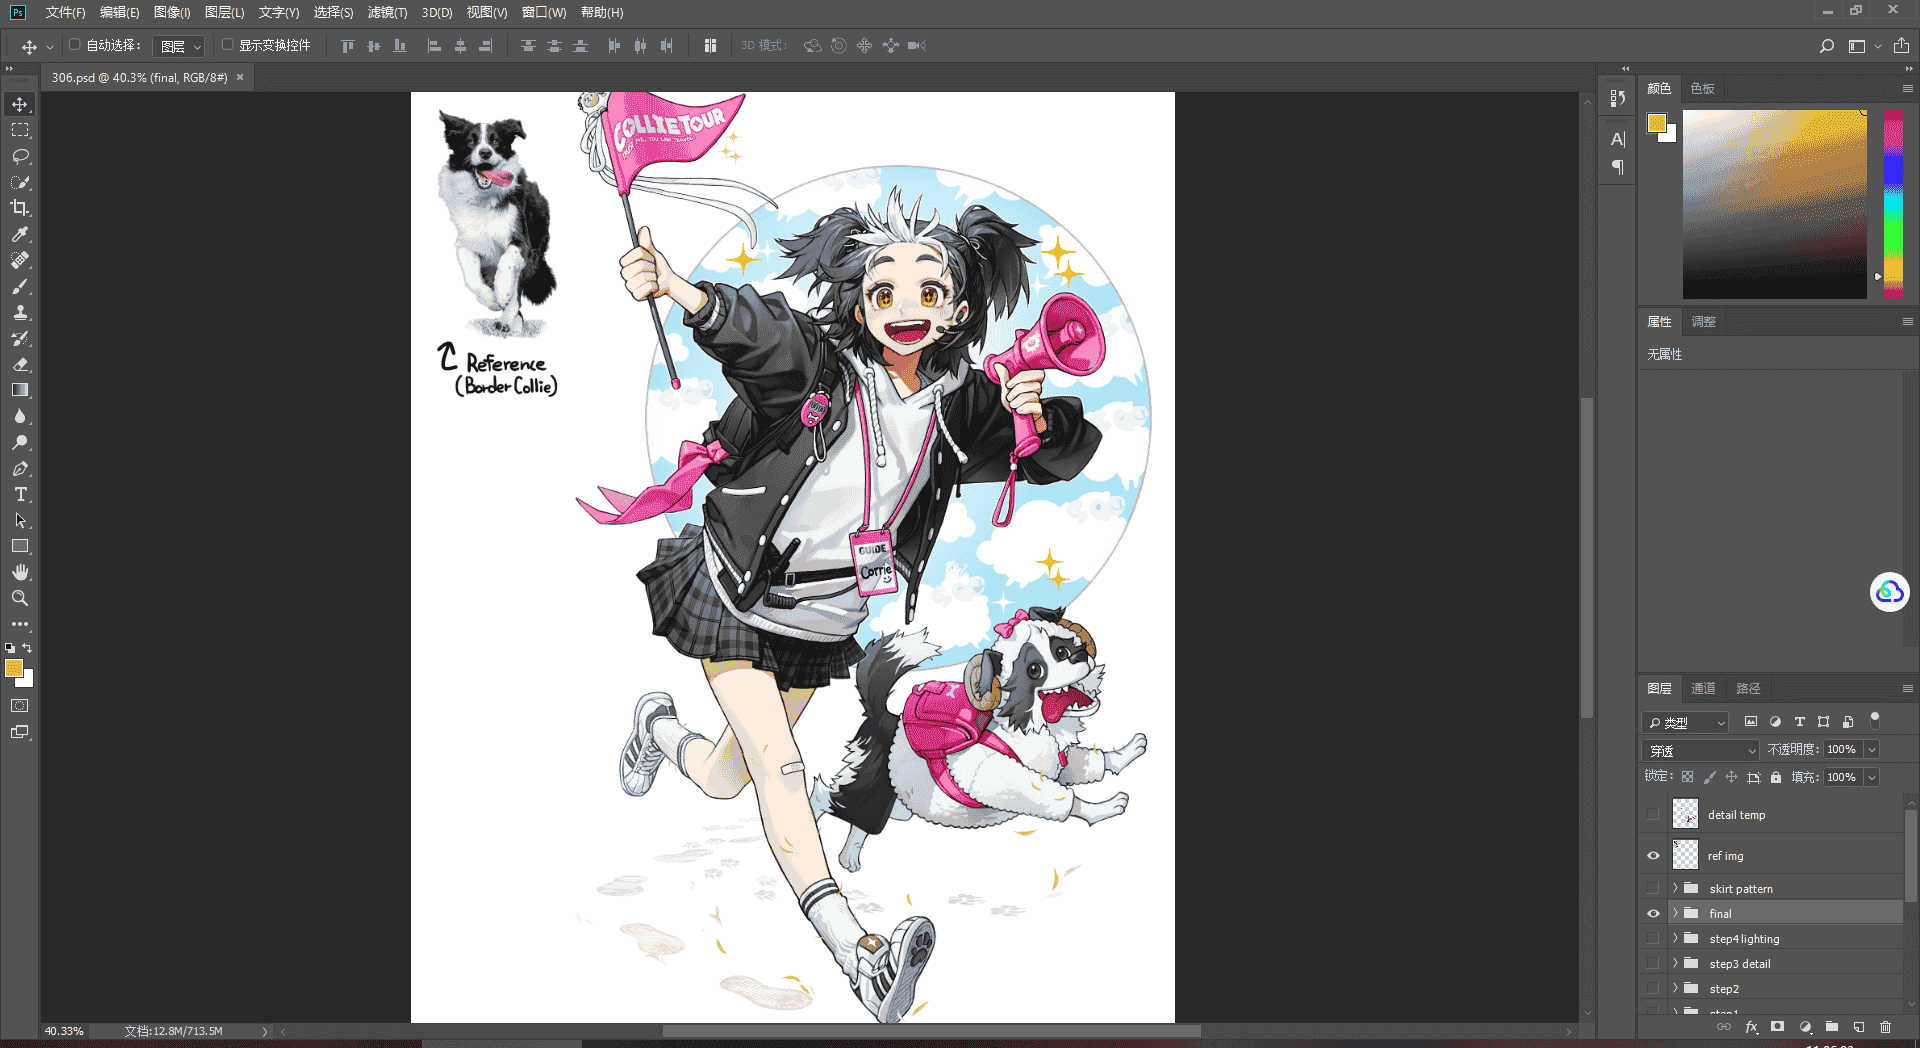The image size is (1920, 1048).
Task: Switch to the 通道 tab
Action: pos(1703,688)
